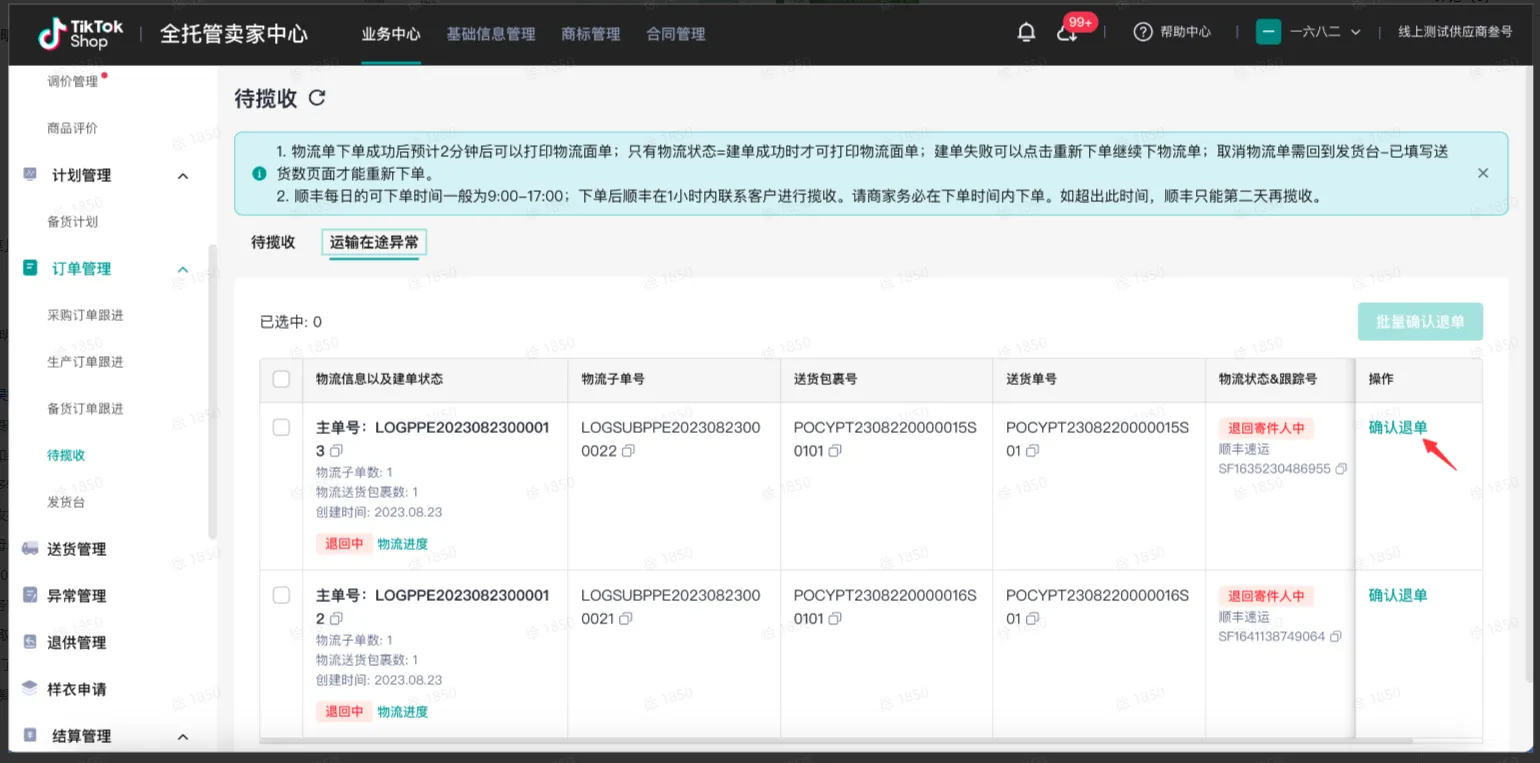Copy main order number LOGPPE20230823000012

tap(337, 618)
